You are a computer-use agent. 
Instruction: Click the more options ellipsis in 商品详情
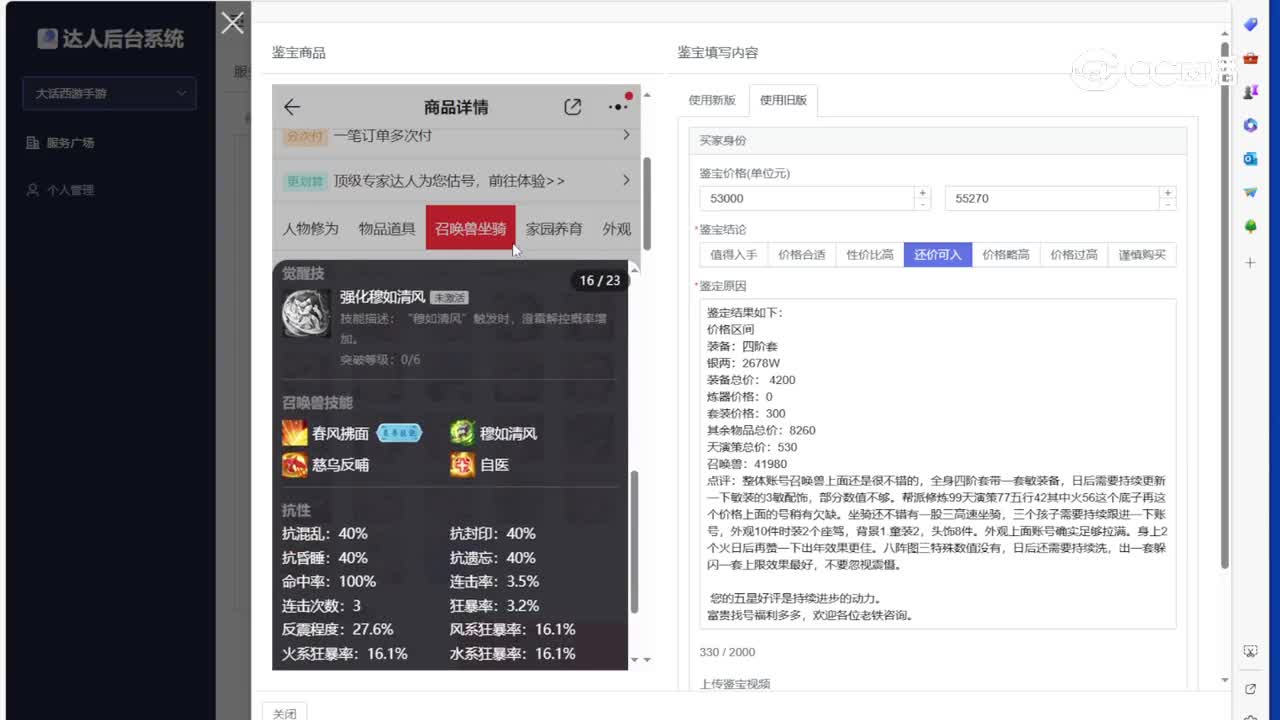pos(617,105)
